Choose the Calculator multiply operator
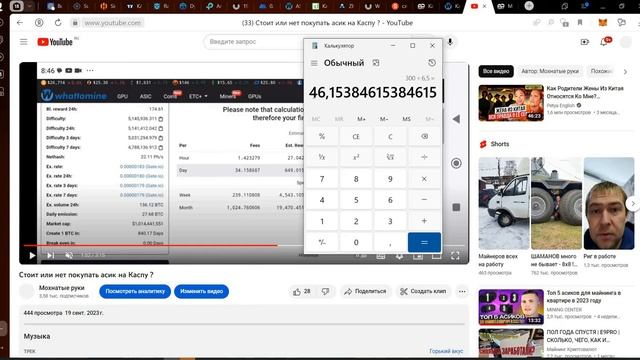Image resolution: width=640 pixels, height=360 pixels. [424, 179]
